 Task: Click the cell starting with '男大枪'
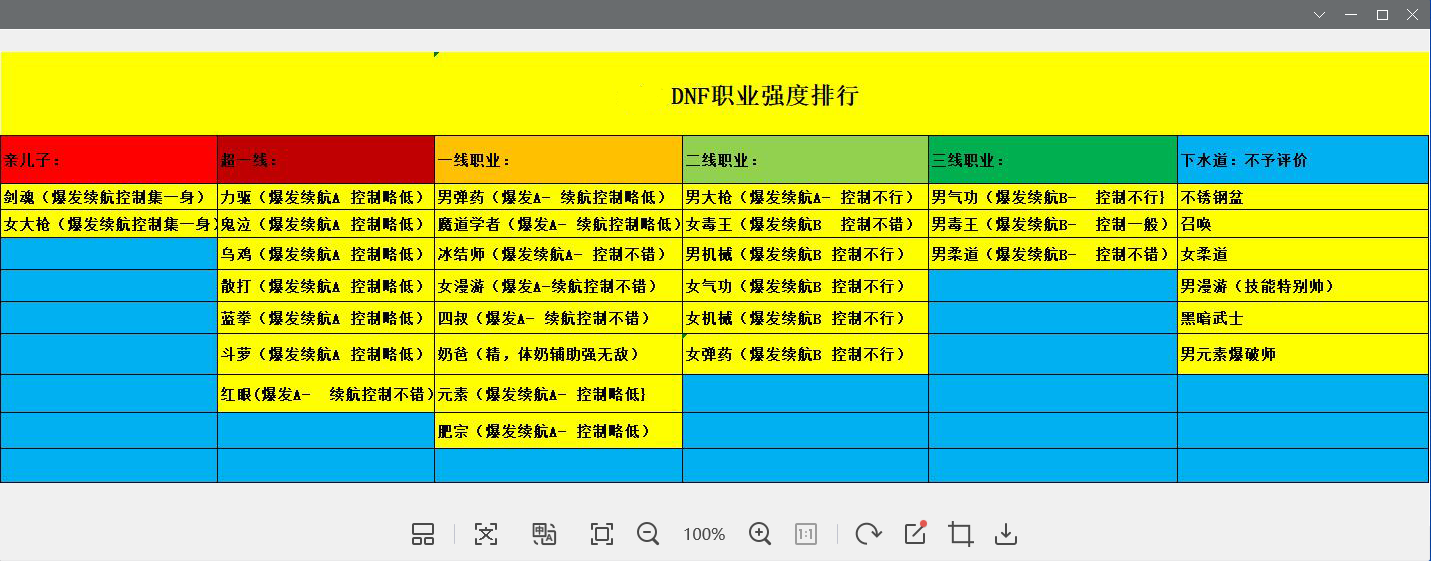[x=805, y=197]
